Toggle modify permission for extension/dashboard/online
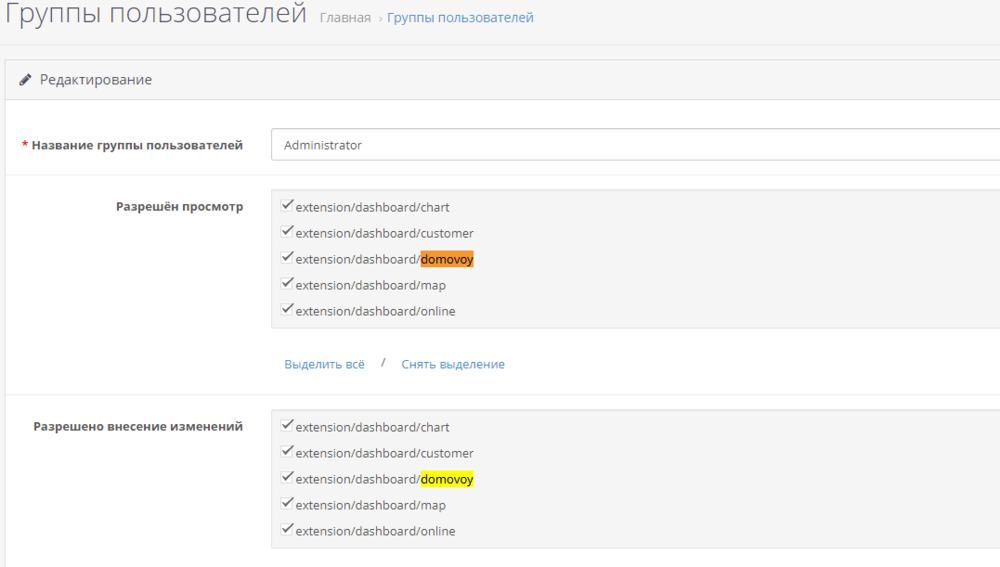This screenshot has height=567, width=1000. (x=288, y=530)
